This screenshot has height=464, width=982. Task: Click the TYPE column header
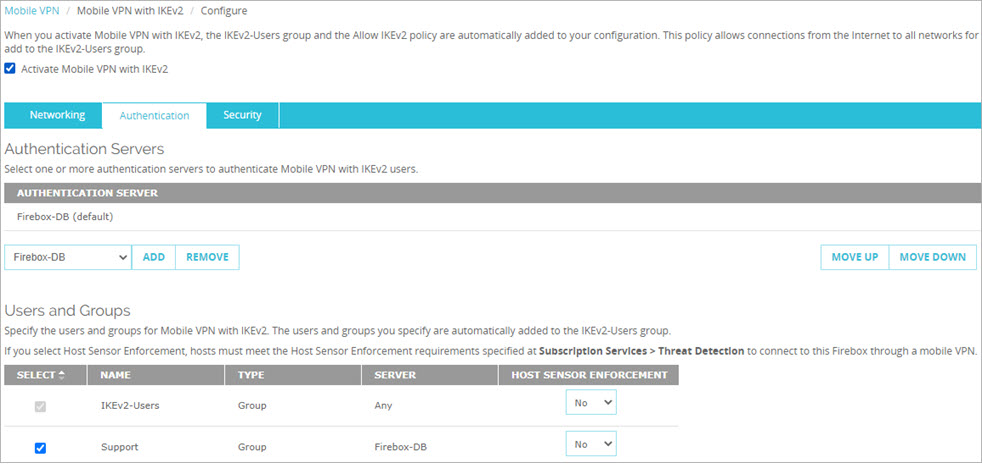(x=250, y=375)
